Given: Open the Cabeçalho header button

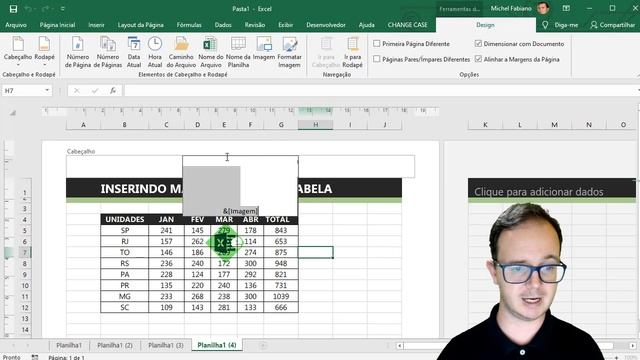Looking at the screenshot, I should (18, 51).
